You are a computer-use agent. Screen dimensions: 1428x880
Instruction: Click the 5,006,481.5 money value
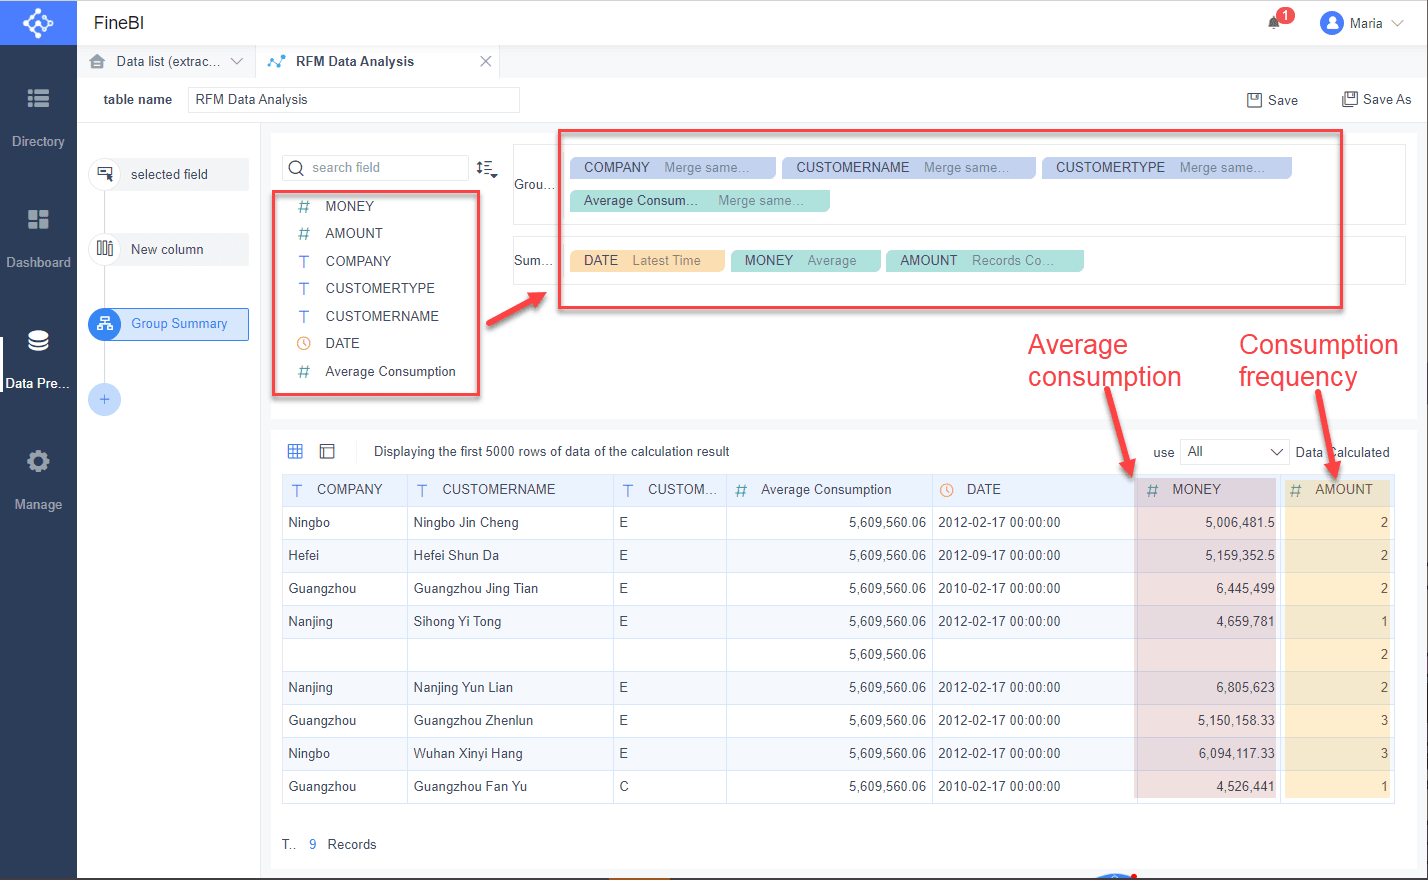pos(1239,523)
